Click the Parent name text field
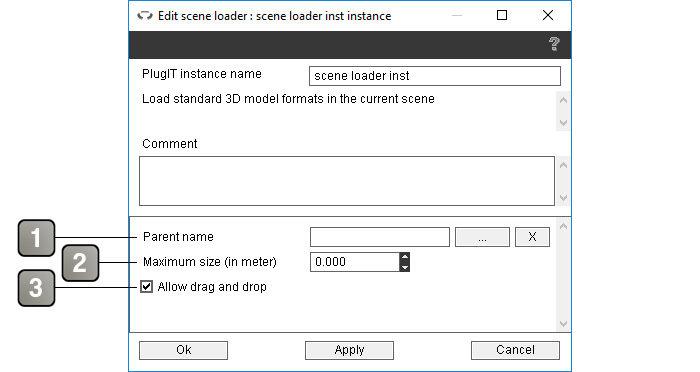The height and width of the screenshot is (372, 700). pyautogui.click(x=380, y=237)
